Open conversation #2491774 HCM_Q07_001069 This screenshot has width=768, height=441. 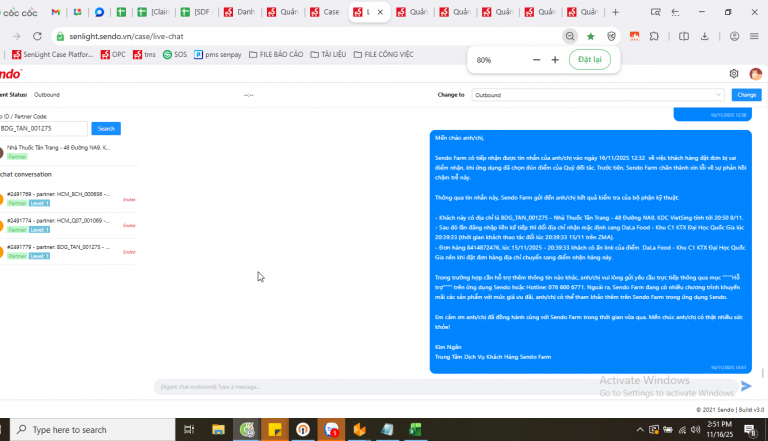point(69,225)
